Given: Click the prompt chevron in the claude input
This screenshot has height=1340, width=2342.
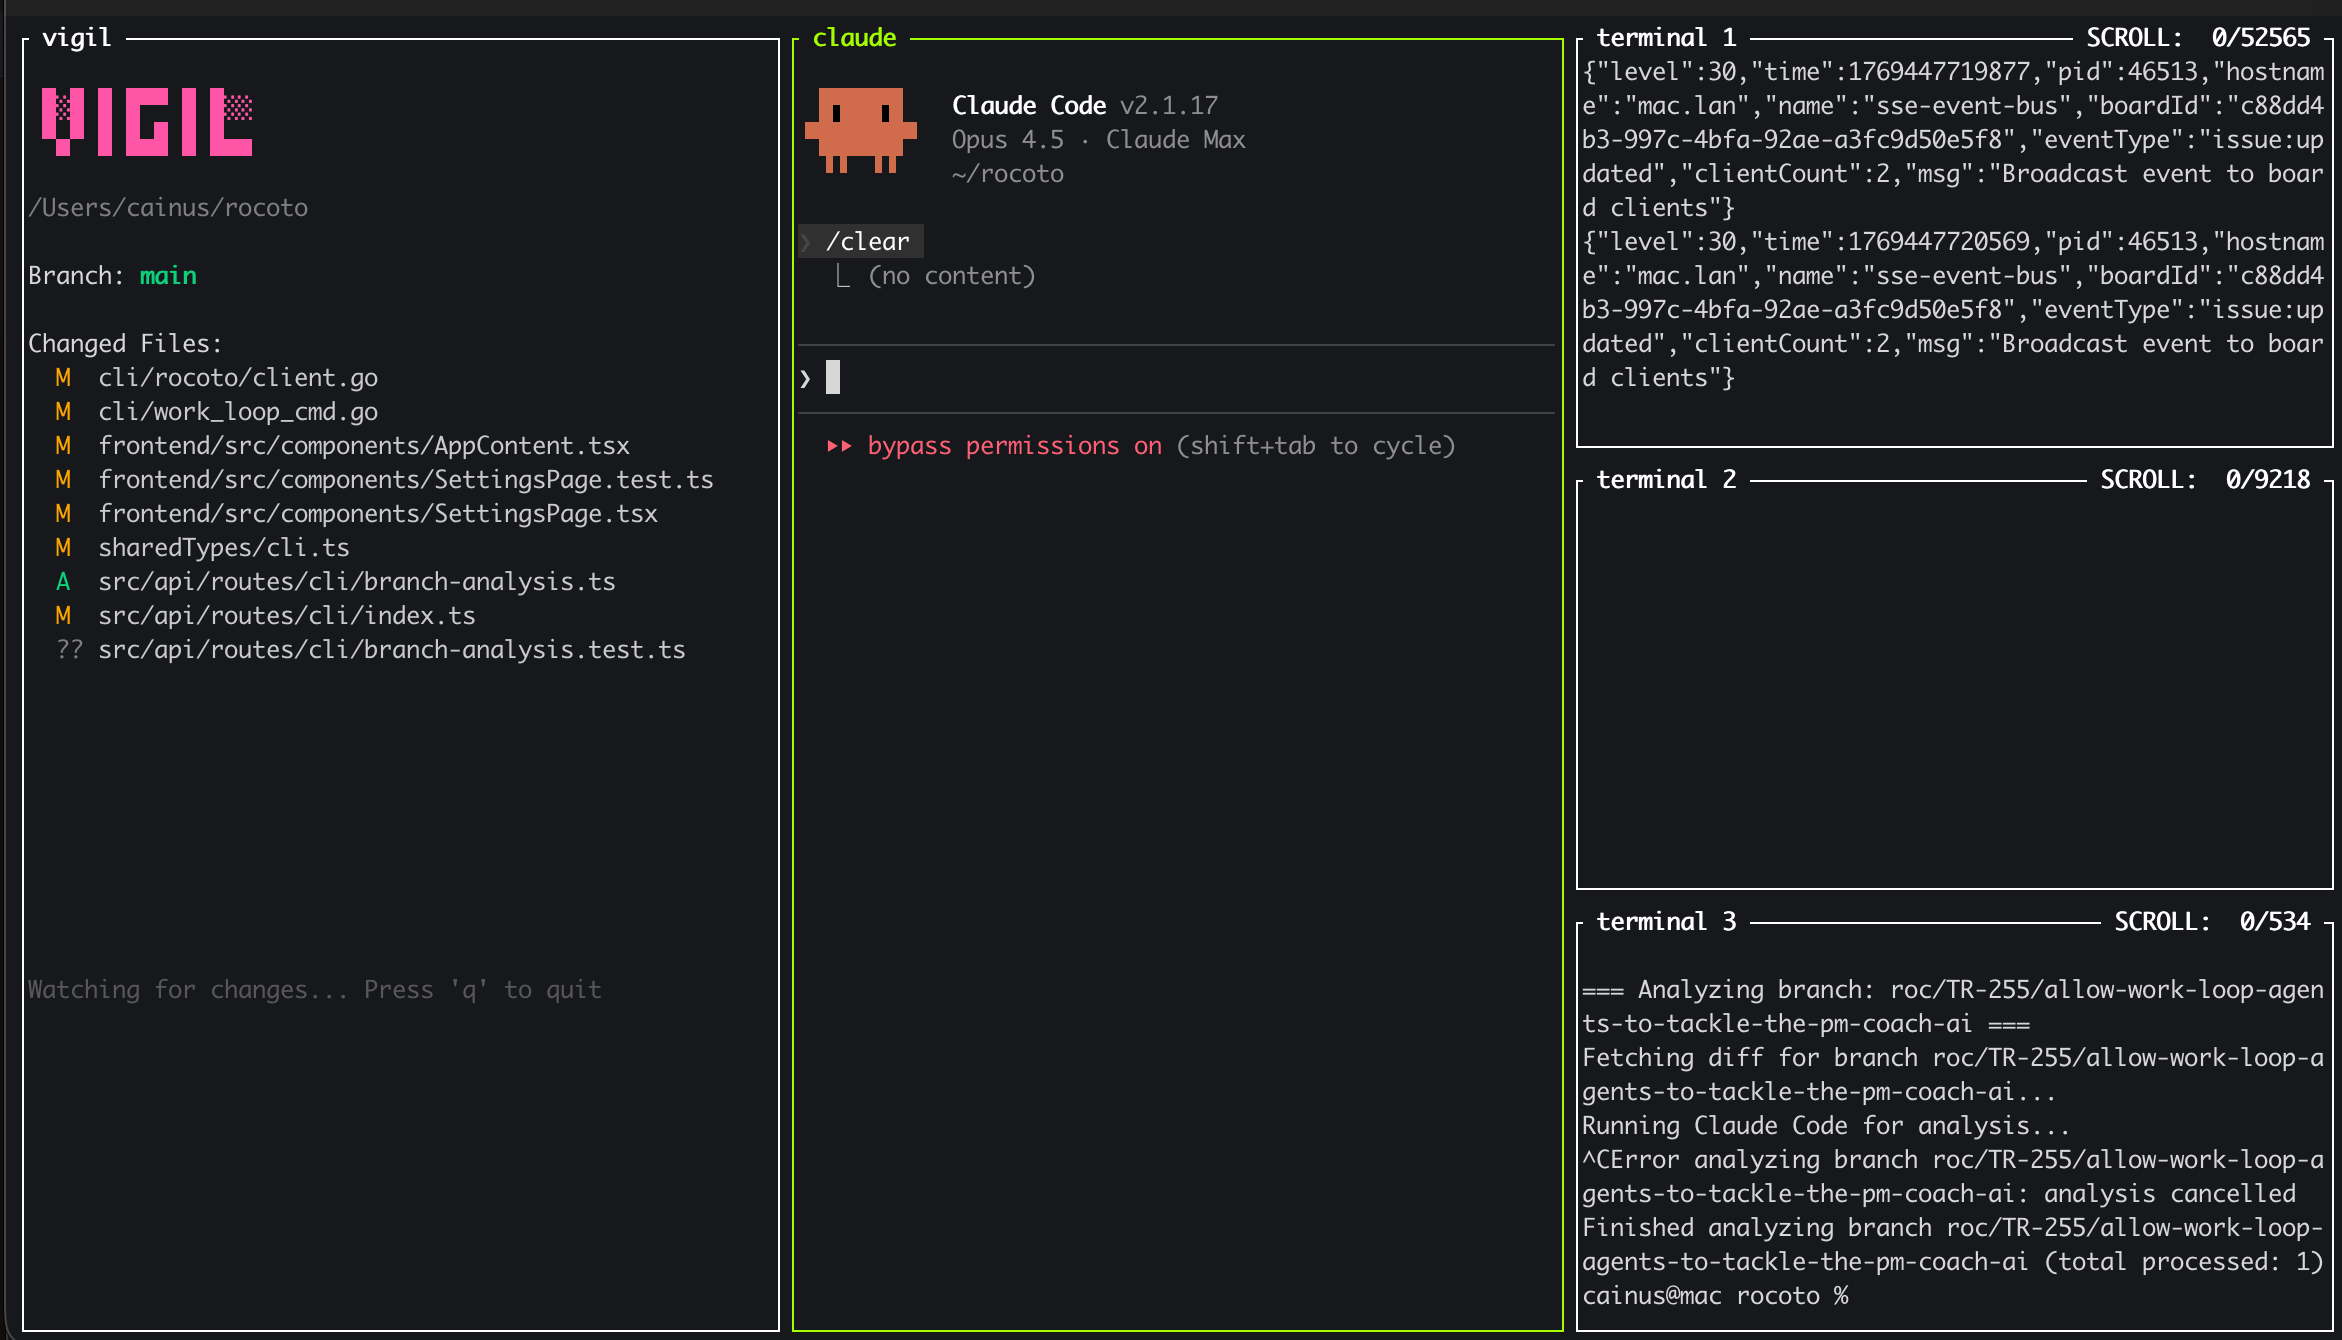Looking at the screenshot, I should [804, 377].
